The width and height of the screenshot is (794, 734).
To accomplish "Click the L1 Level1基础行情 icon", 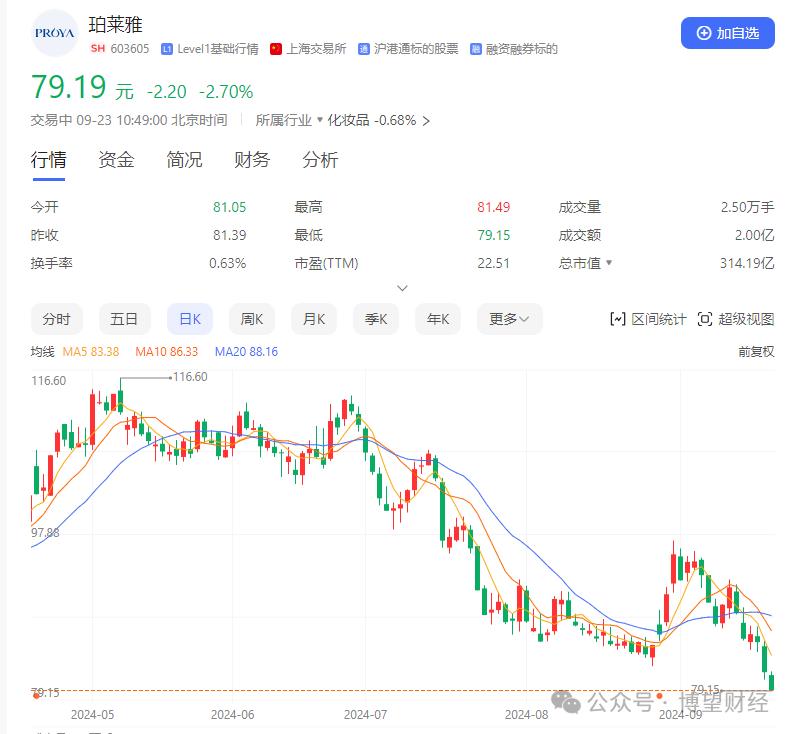I will click(x=167, y=49).
